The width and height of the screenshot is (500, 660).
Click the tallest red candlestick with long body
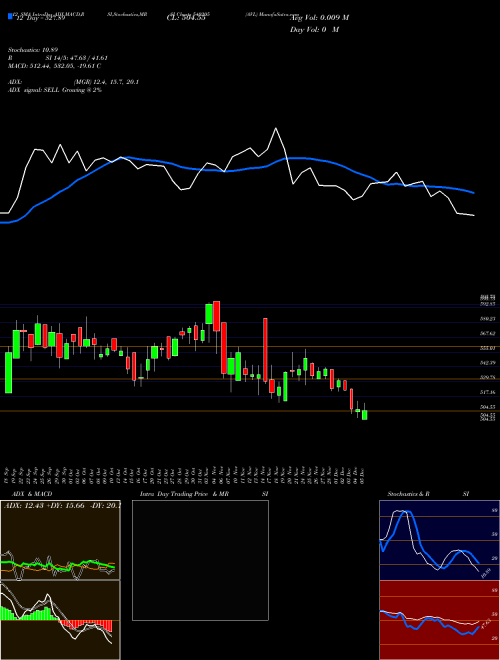(x=265, y=350)
